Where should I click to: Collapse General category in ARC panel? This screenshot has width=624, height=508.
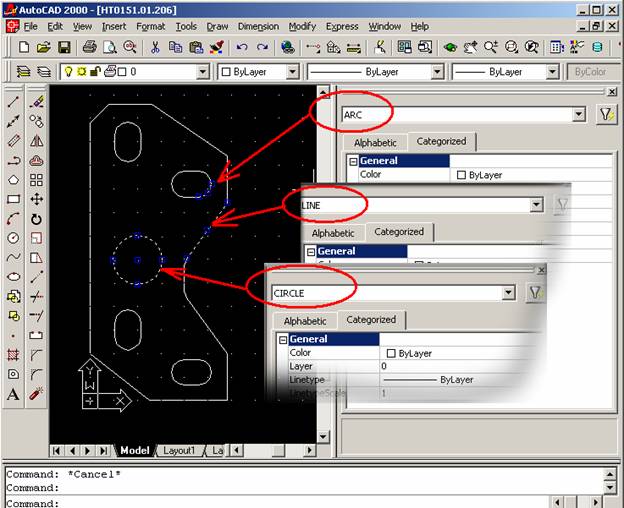coord(353,162)
